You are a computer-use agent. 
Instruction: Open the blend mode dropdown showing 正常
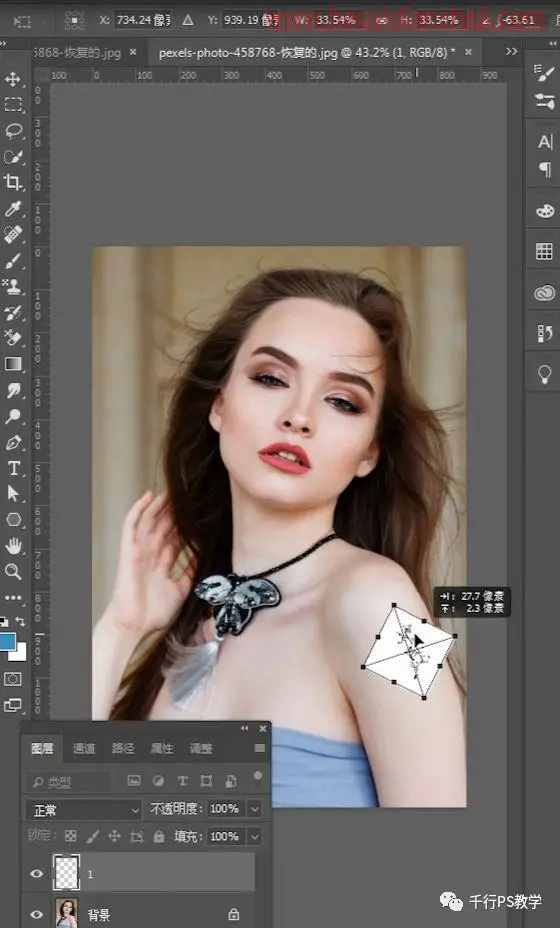[83, 810]
